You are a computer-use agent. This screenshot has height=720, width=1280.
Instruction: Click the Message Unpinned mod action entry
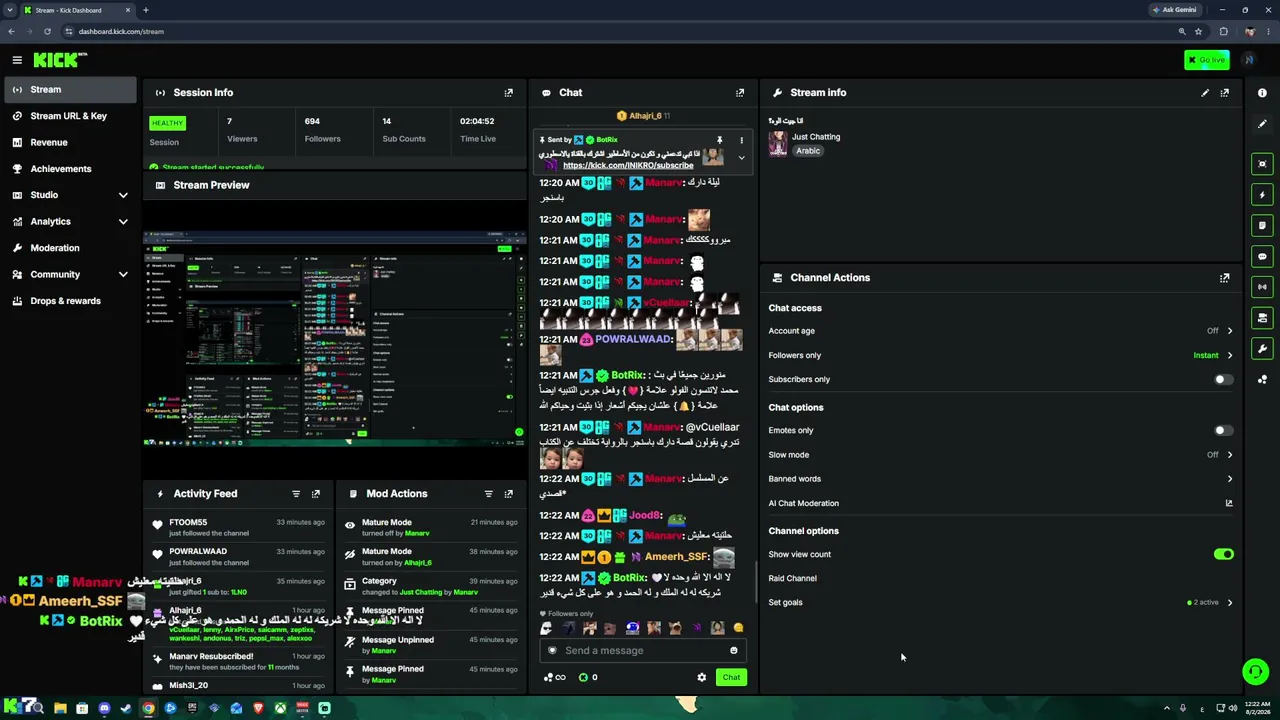click(x=433, y=646)
